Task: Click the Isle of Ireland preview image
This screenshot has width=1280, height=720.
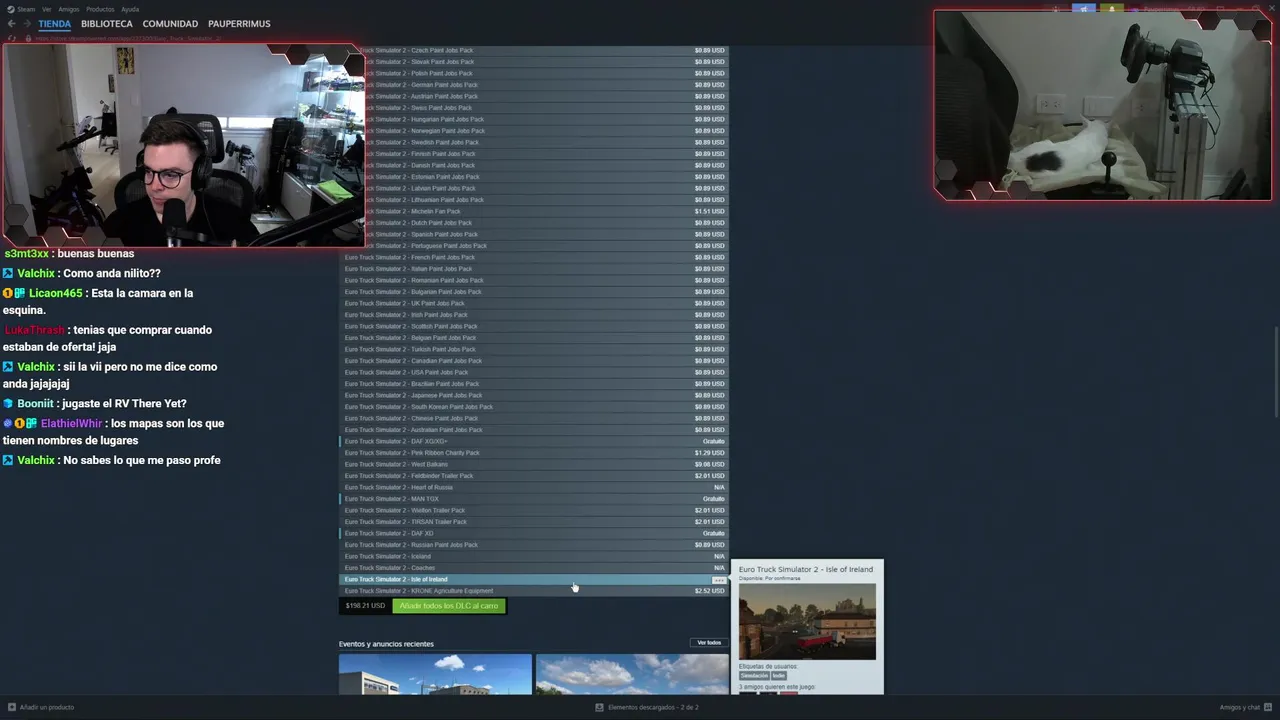Action: (x=807, y=621)
